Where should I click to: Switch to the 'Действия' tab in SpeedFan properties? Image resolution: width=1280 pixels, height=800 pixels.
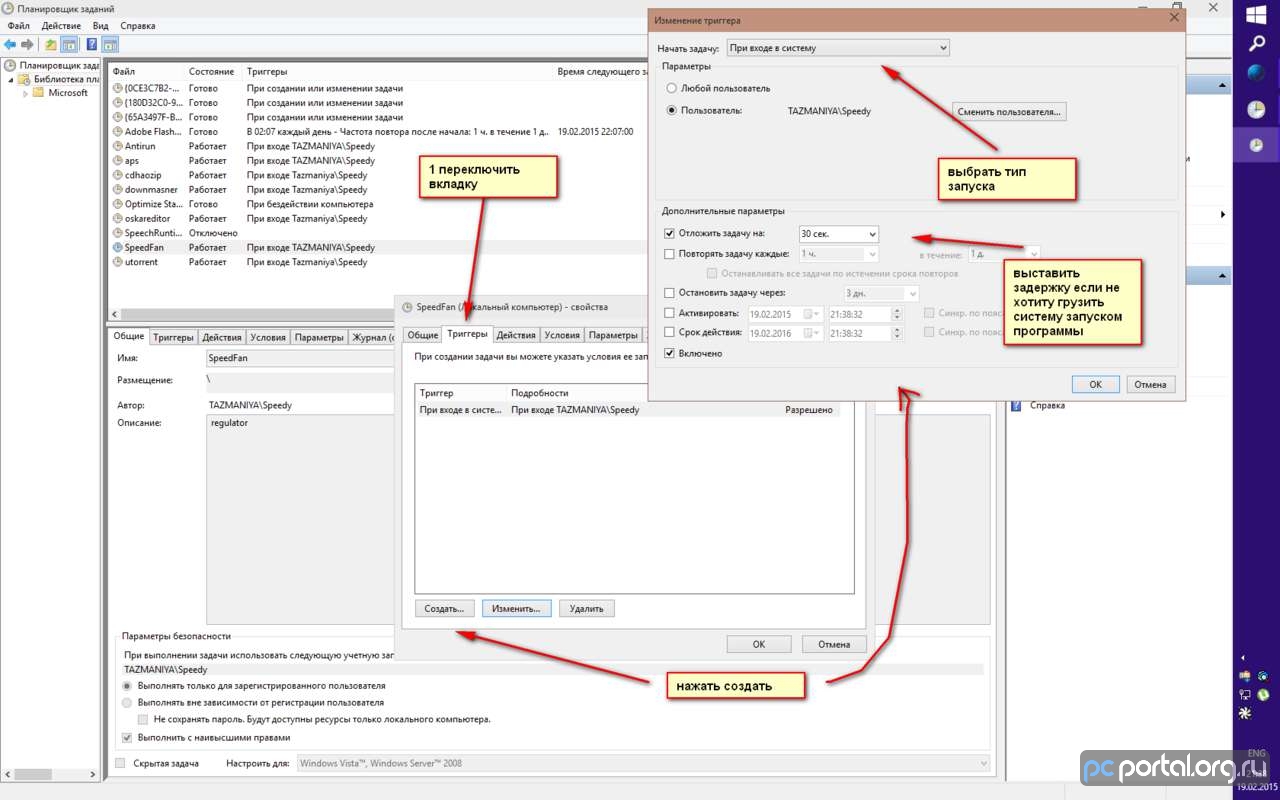pos(516,335)
